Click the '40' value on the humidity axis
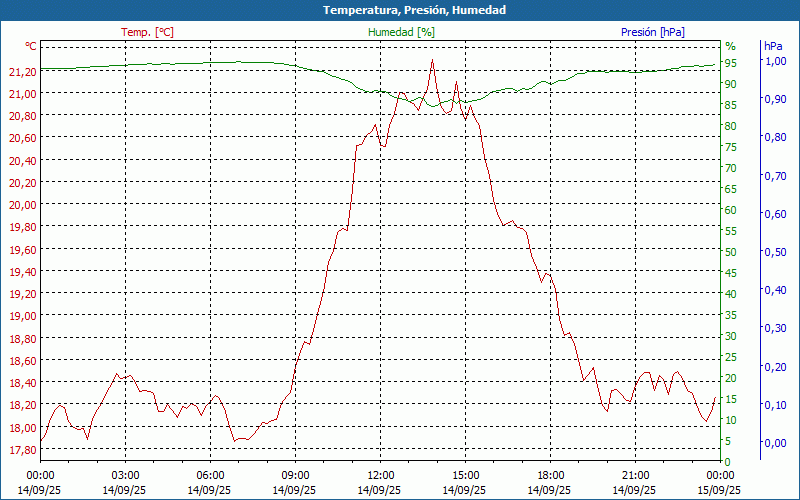This screenshot has width=800, height=500. [x=731, y=294]
